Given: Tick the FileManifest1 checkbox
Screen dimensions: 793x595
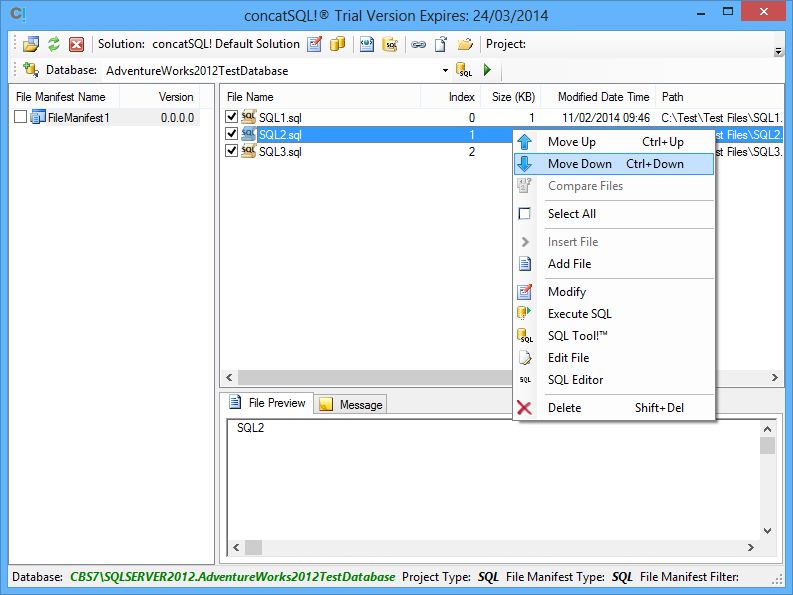Looking at the screenshot, I should coord(21,117).
